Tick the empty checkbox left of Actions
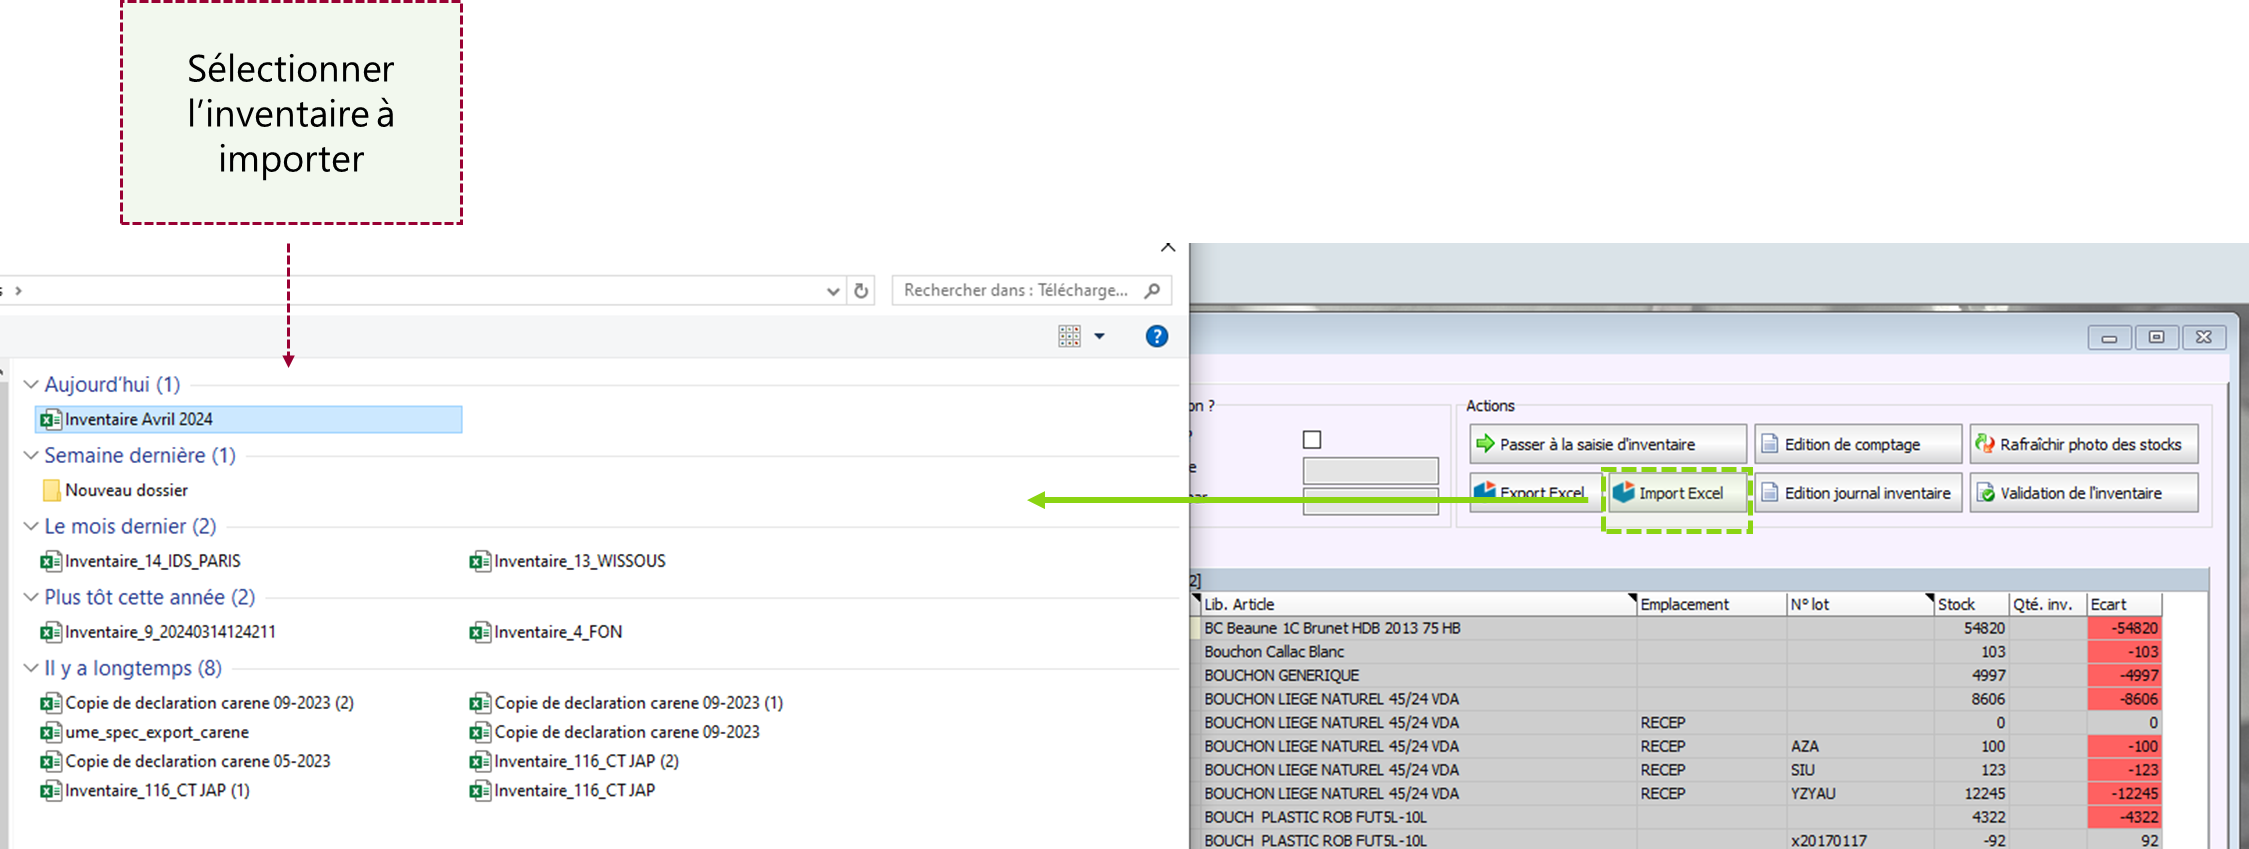The width and height of the screenshot is (2249, 849). 1312,440
